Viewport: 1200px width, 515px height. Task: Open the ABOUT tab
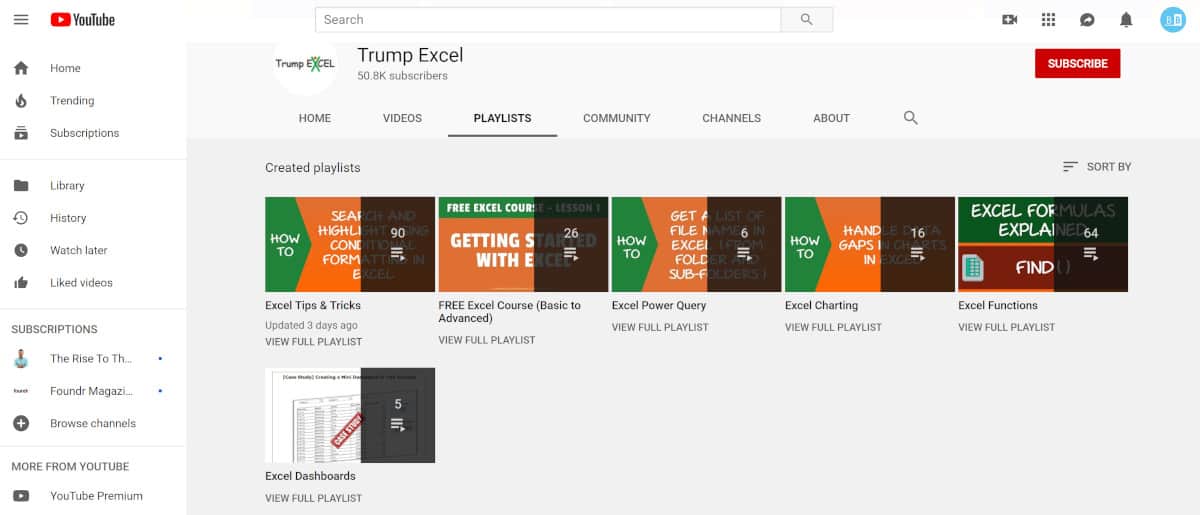click(831, 118)
